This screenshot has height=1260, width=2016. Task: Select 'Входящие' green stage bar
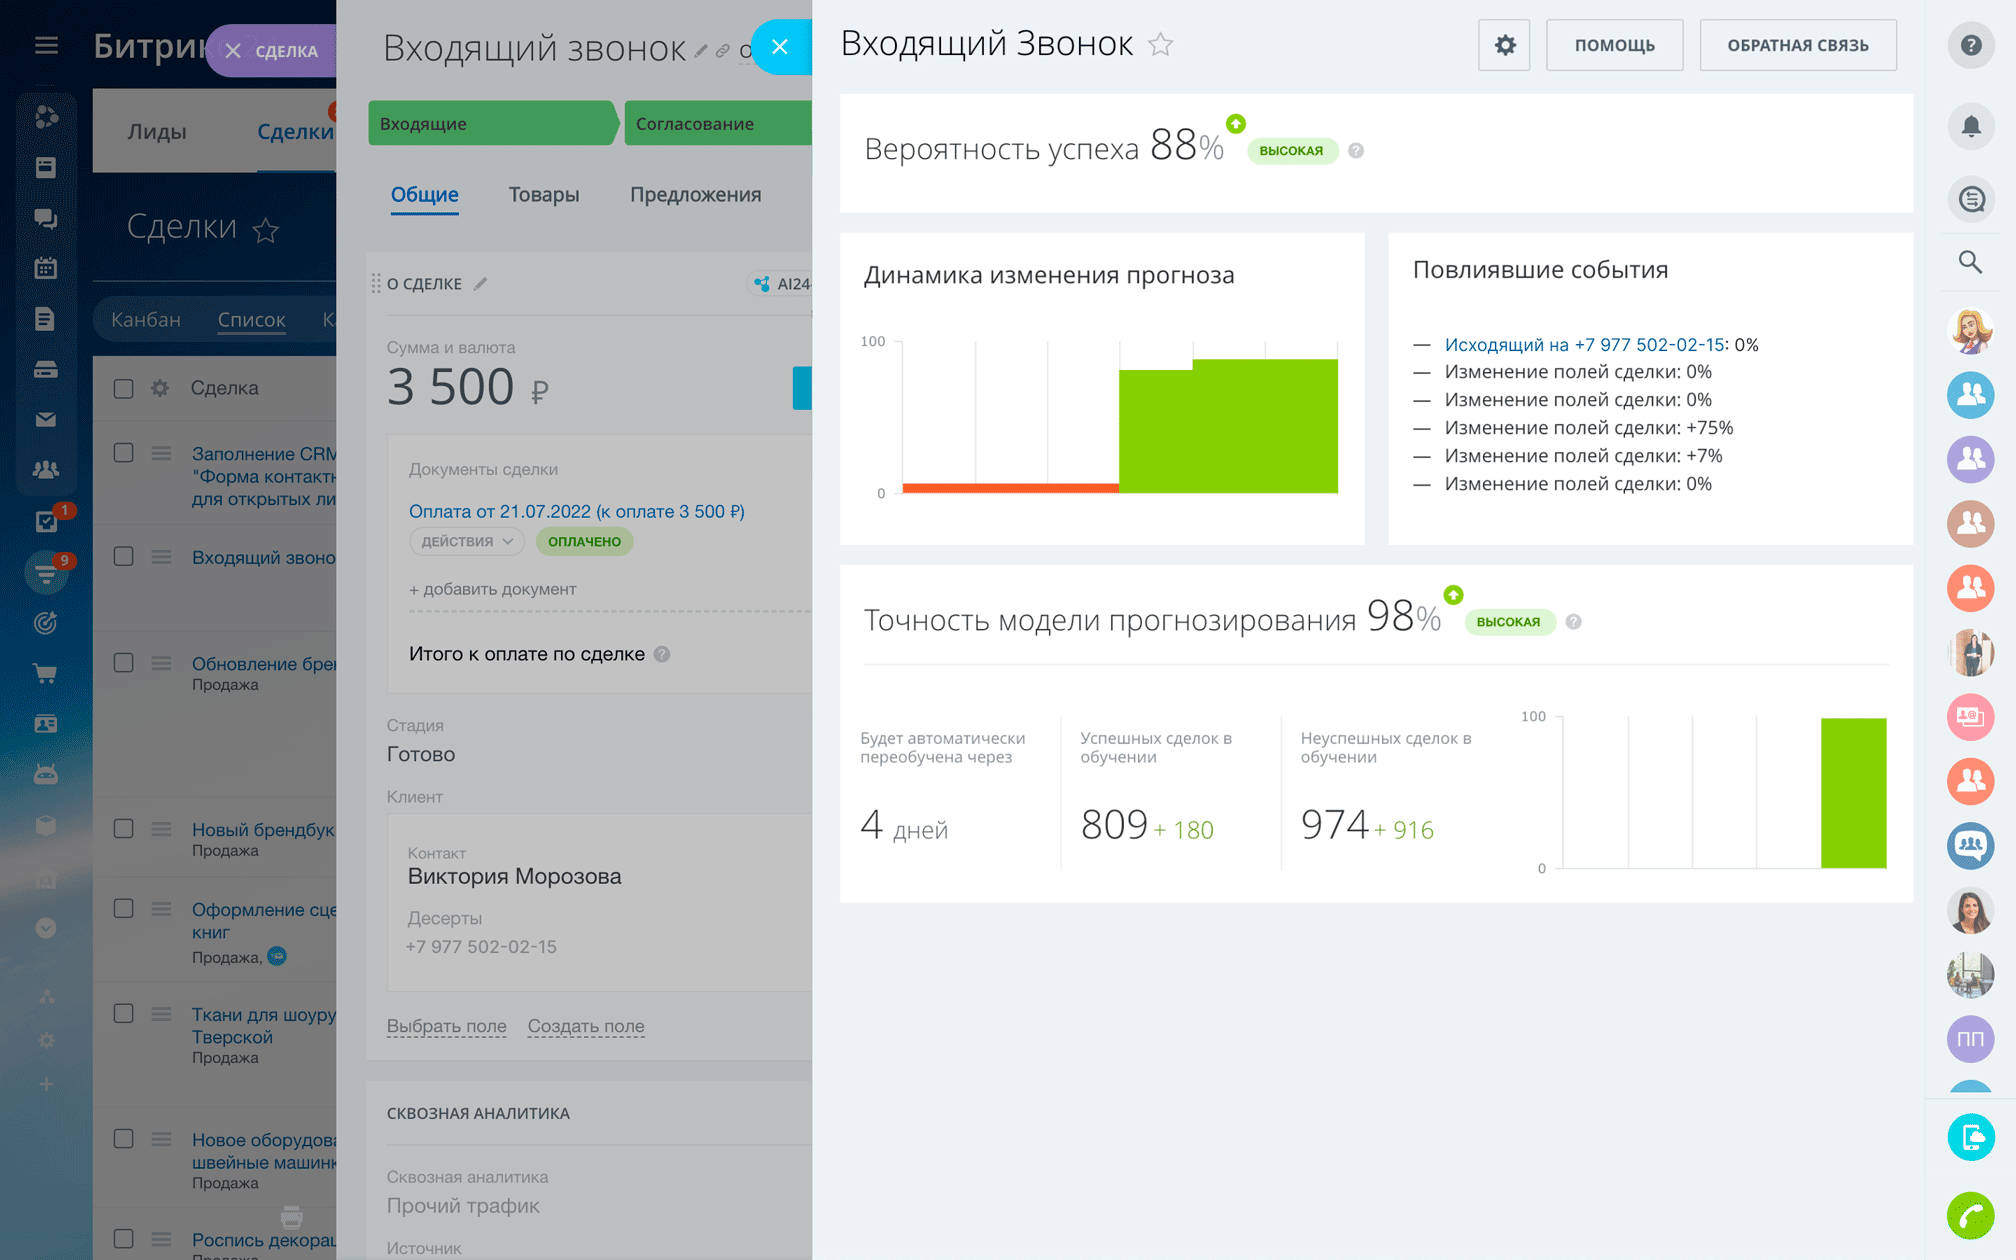tap(490, 124)
